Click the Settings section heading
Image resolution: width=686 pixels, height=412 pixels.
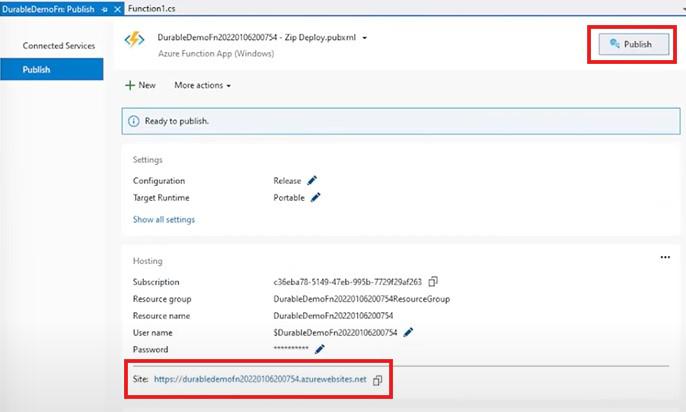coord(147,160)
